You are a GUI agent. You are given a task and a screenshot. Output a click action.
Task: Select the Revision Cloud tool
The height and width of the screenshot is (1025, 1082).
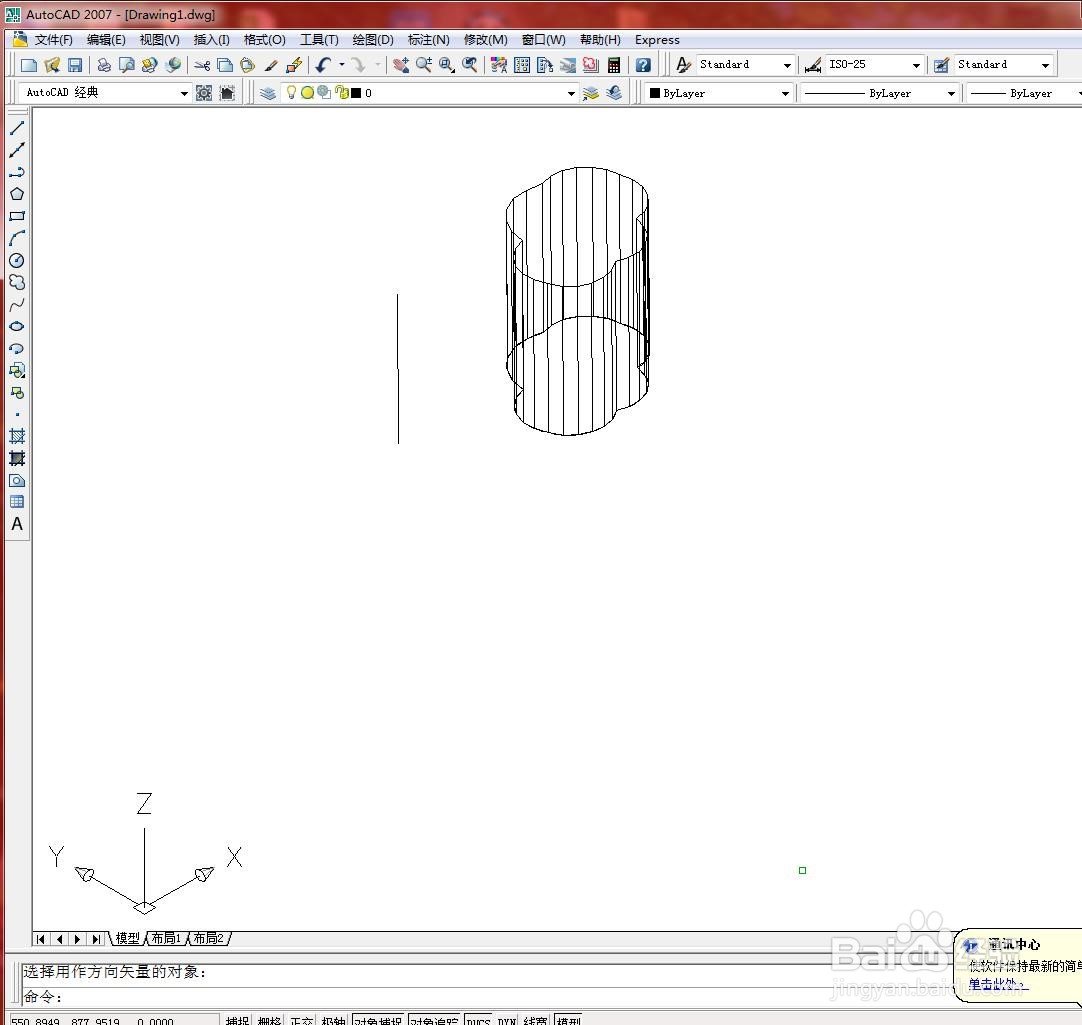[x=17, y=282]
